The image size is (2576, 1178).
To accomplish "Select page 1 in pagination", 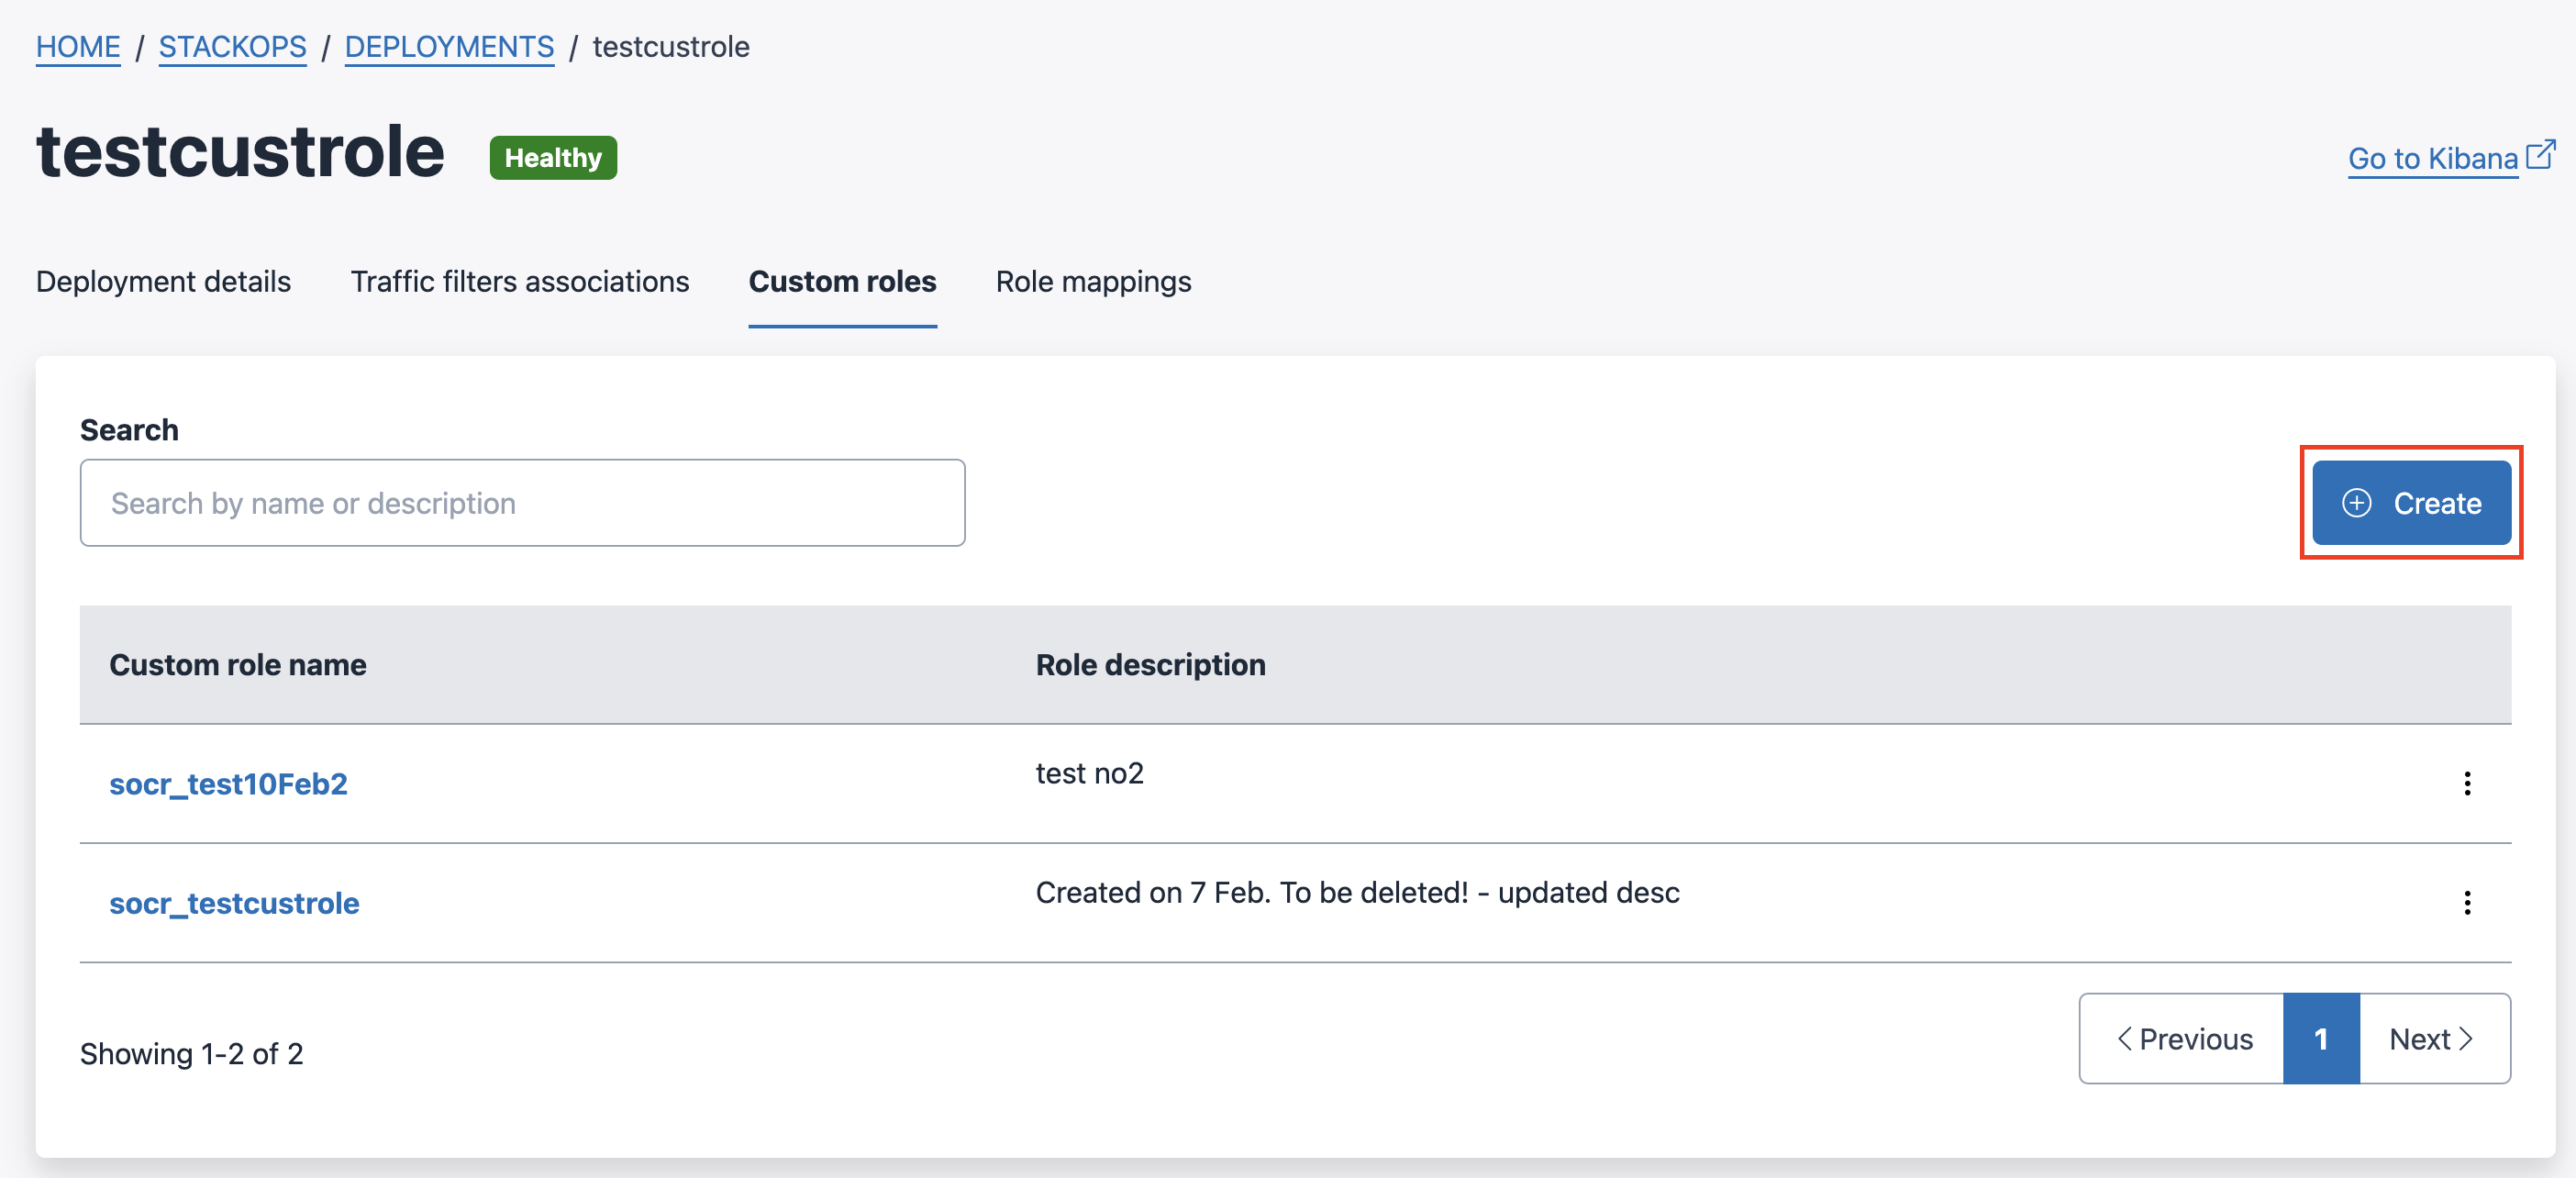I will pyautogui.click(x=2320, y=1038).
